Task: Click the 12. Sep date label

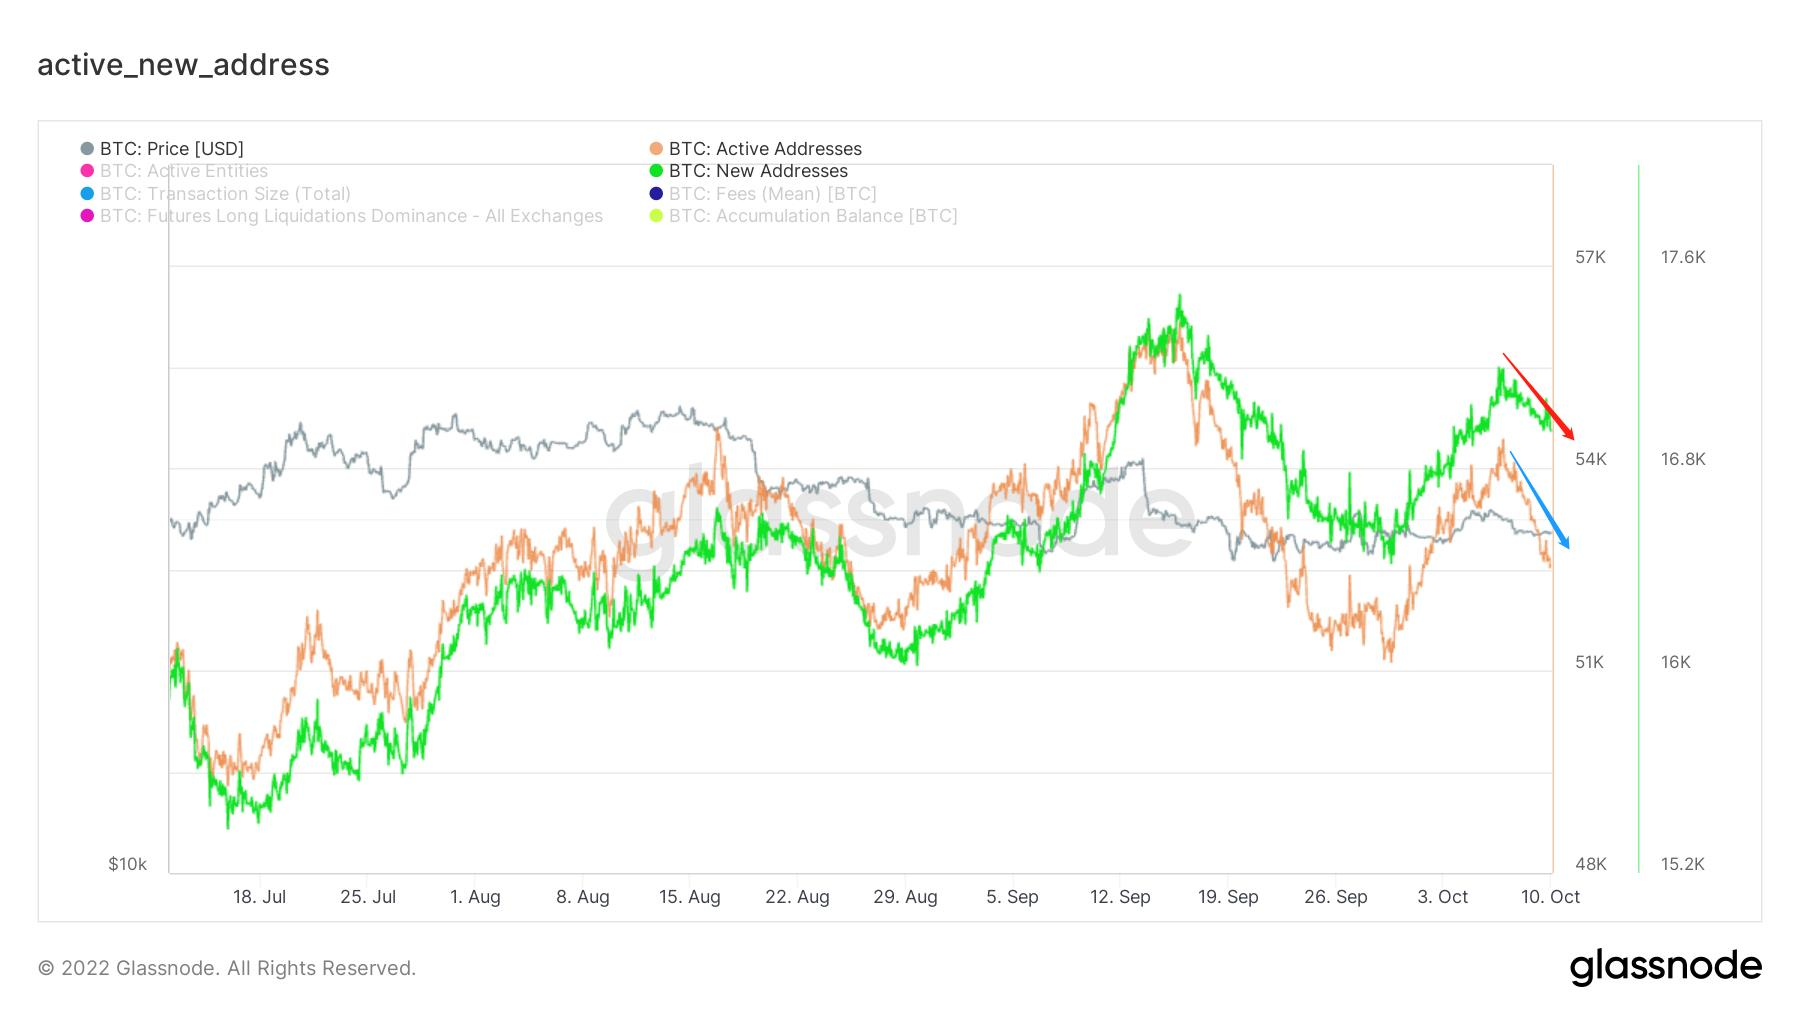Action: coord(1120,897)
